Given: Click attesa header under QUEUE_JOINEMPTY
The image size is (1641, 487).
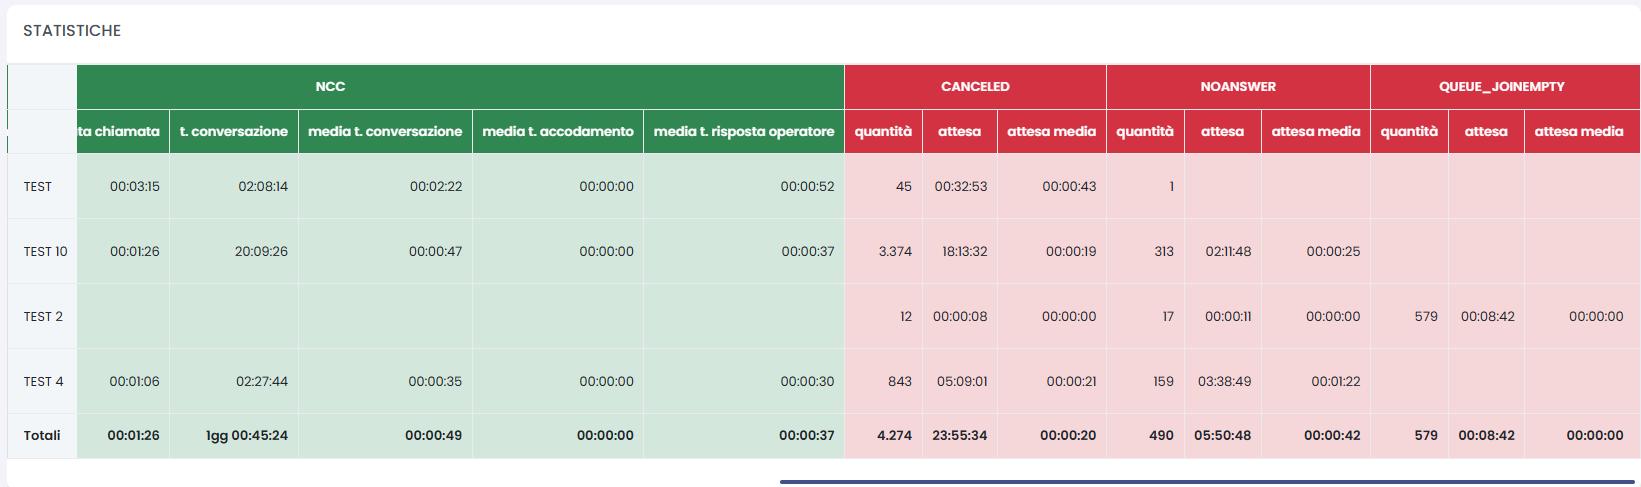Looking at the screenshot, I should click(1486, 132).
